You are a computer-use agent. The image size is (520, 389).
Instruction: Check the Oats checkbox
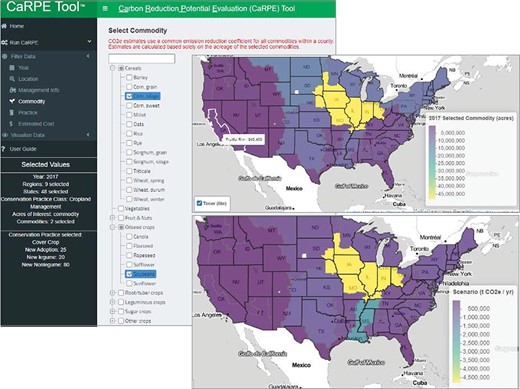129,124
